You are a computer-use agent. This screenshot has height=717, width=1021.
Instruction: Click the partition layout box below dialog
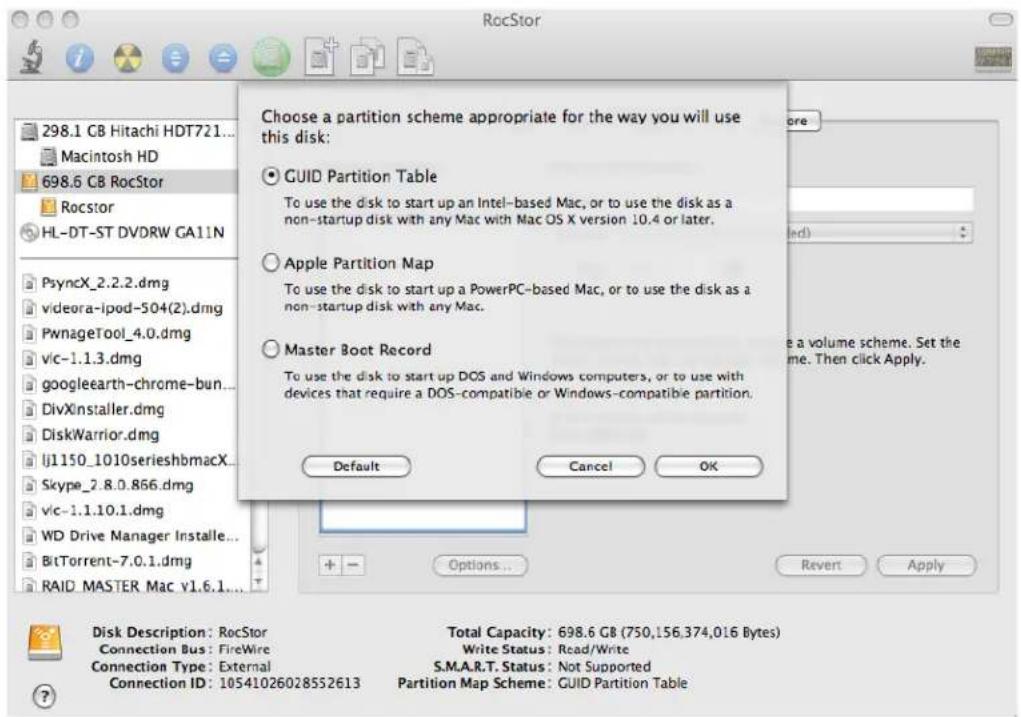[423, 516]
